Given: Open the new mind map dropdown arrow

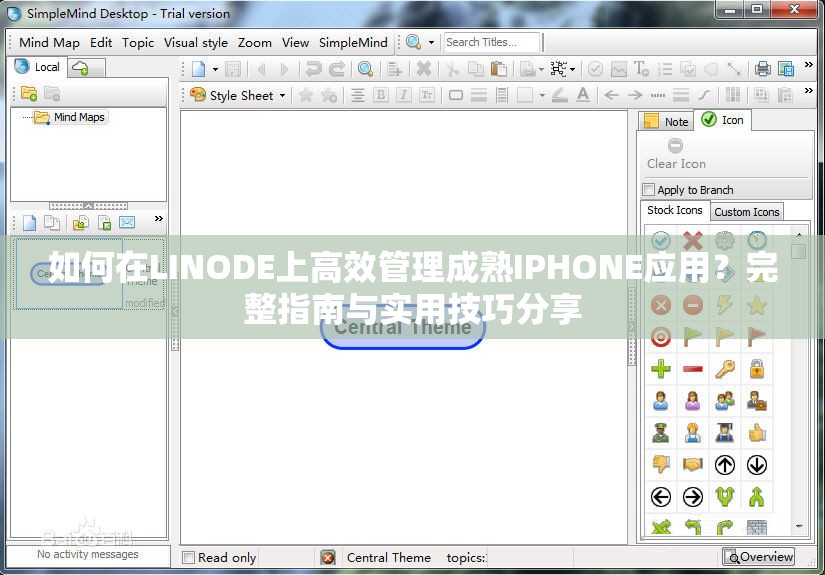Looking at the screenshot, I should click(215, 69).
